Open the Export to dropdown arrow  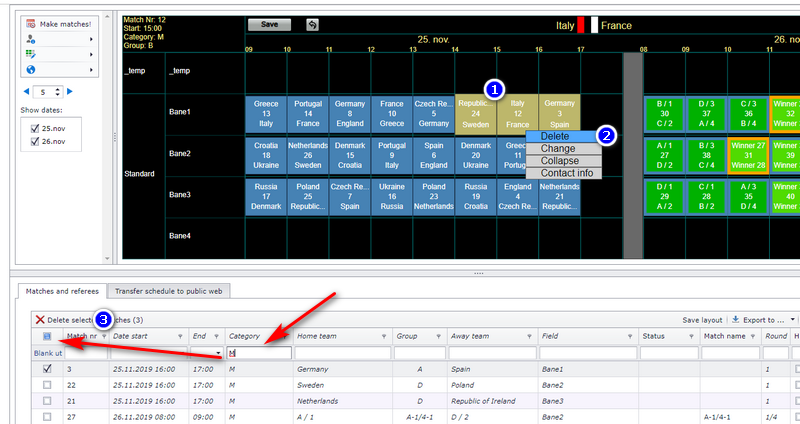[792, 320]
